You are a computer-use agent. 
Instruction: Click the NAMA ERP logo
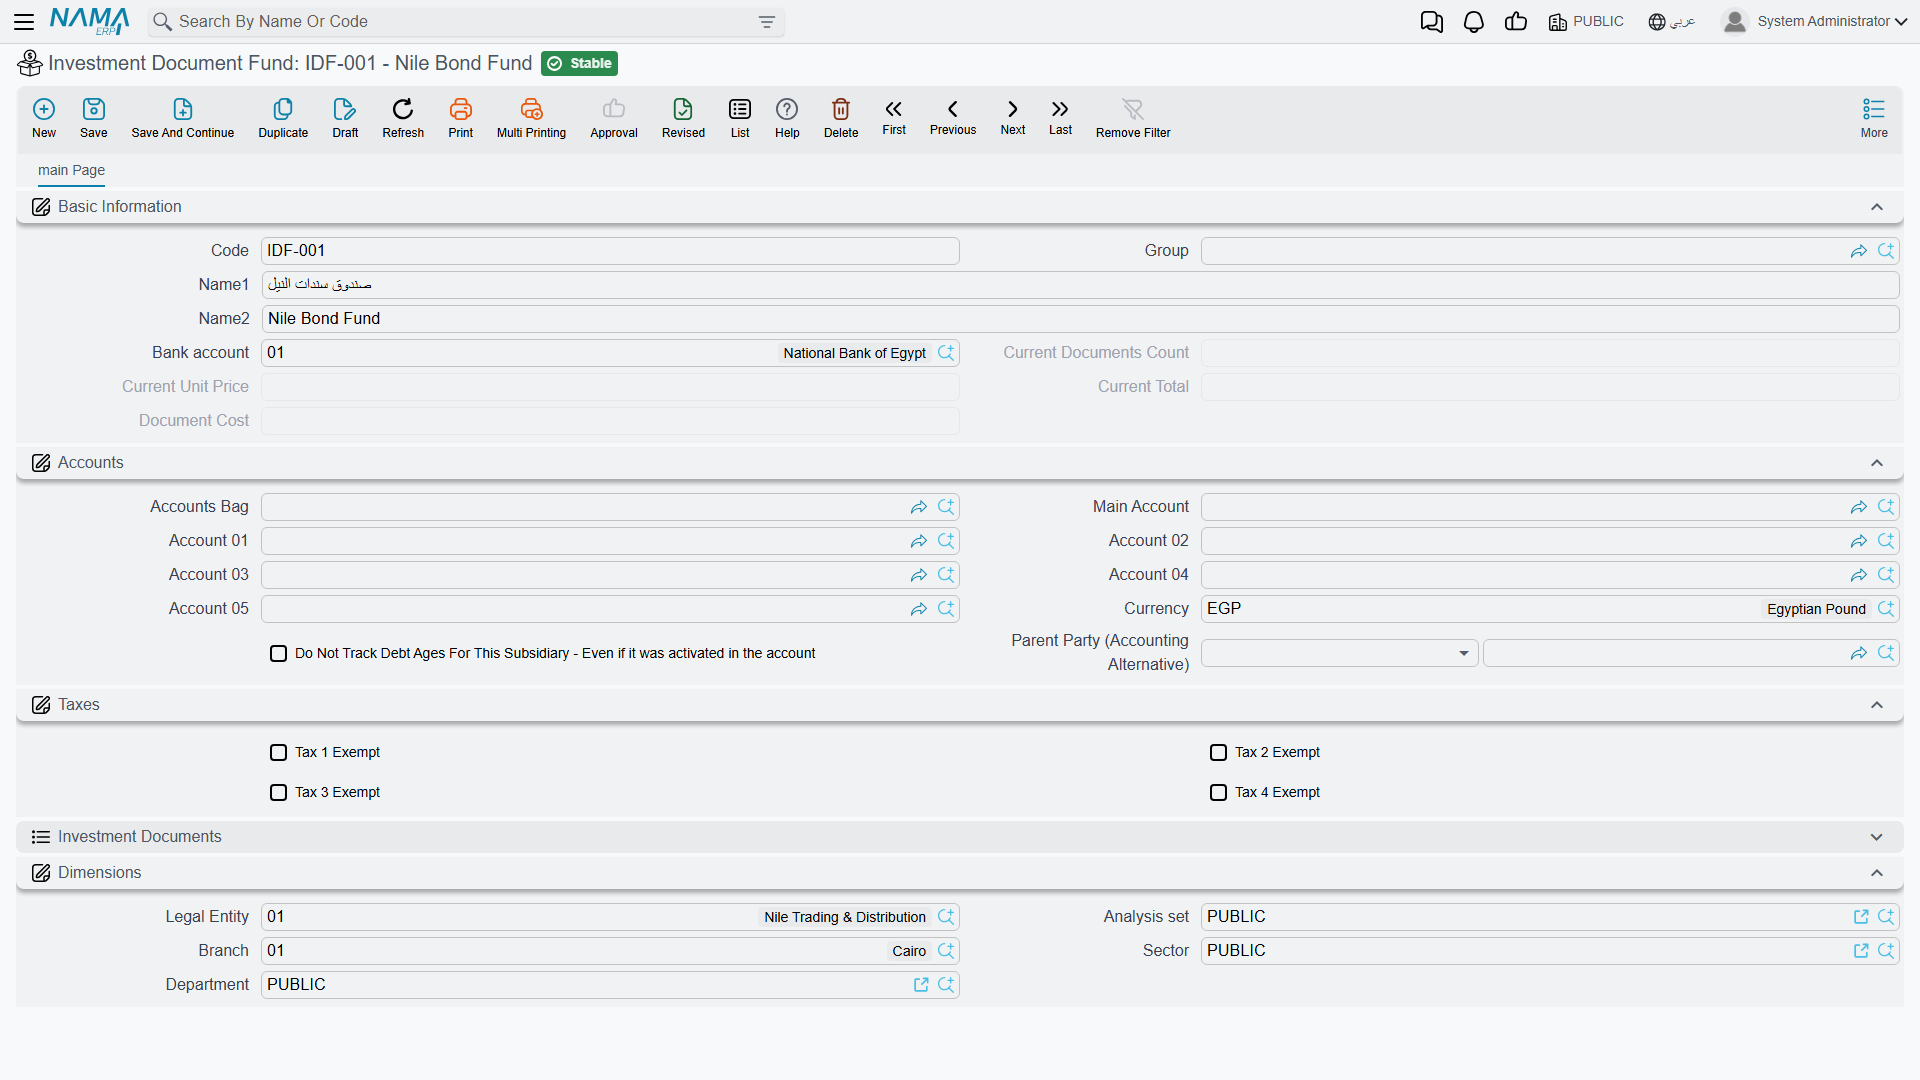[x=90, y=21]
